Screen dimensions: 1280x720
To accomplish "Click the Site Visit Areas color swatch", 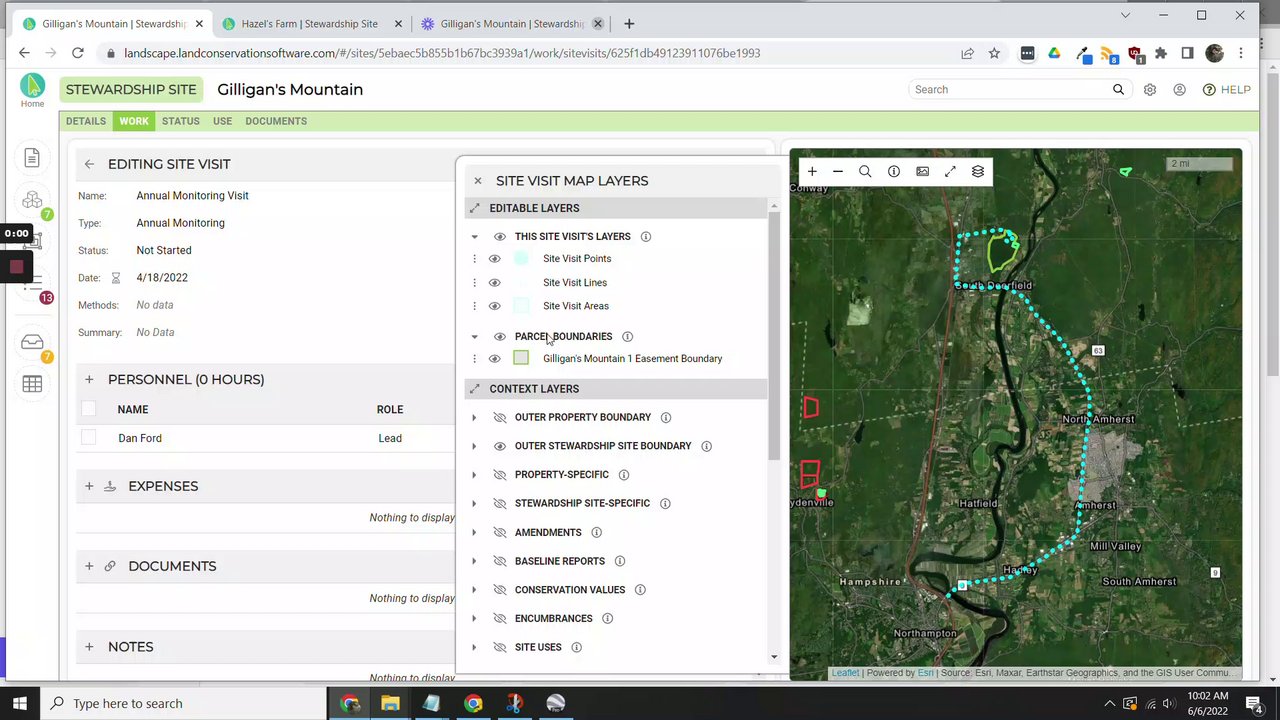I will (x=521, y=306).
